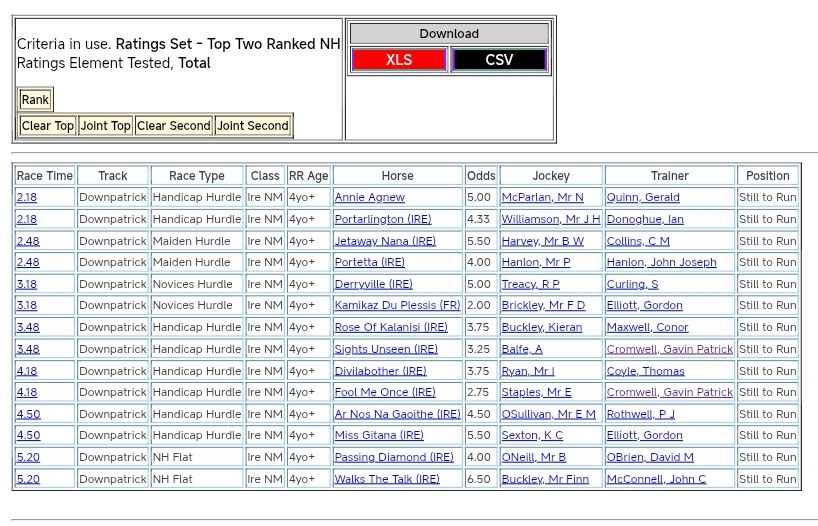The height and width of the screenshot is (526, 818).
Task: View jockey Staples, Mr E
Action: [536, 393]
